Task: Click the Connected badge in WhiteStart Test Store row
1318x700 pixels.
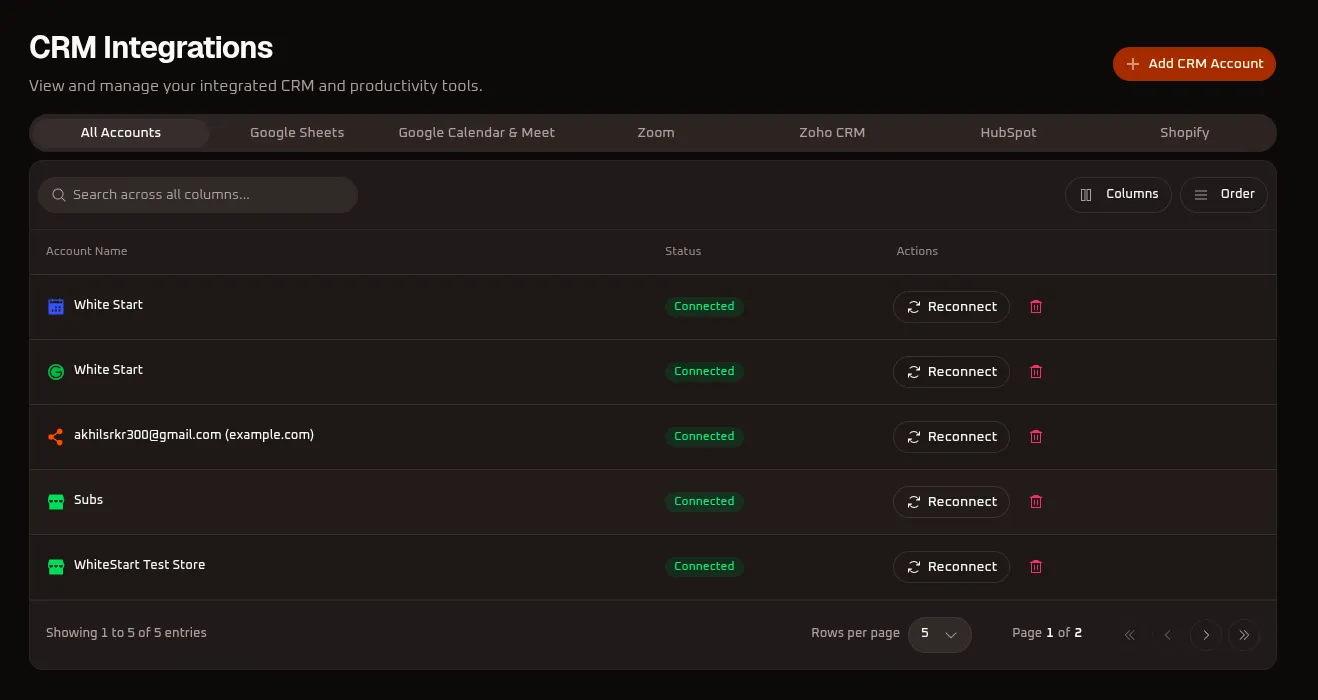Action: pyautogui.click(x=704, y=566)
